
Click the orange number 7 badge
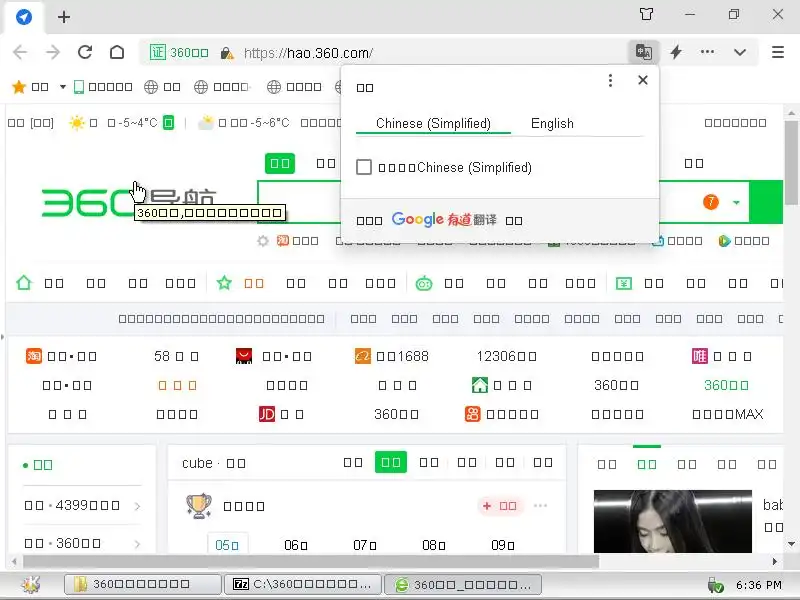click(x=711, y=202)
